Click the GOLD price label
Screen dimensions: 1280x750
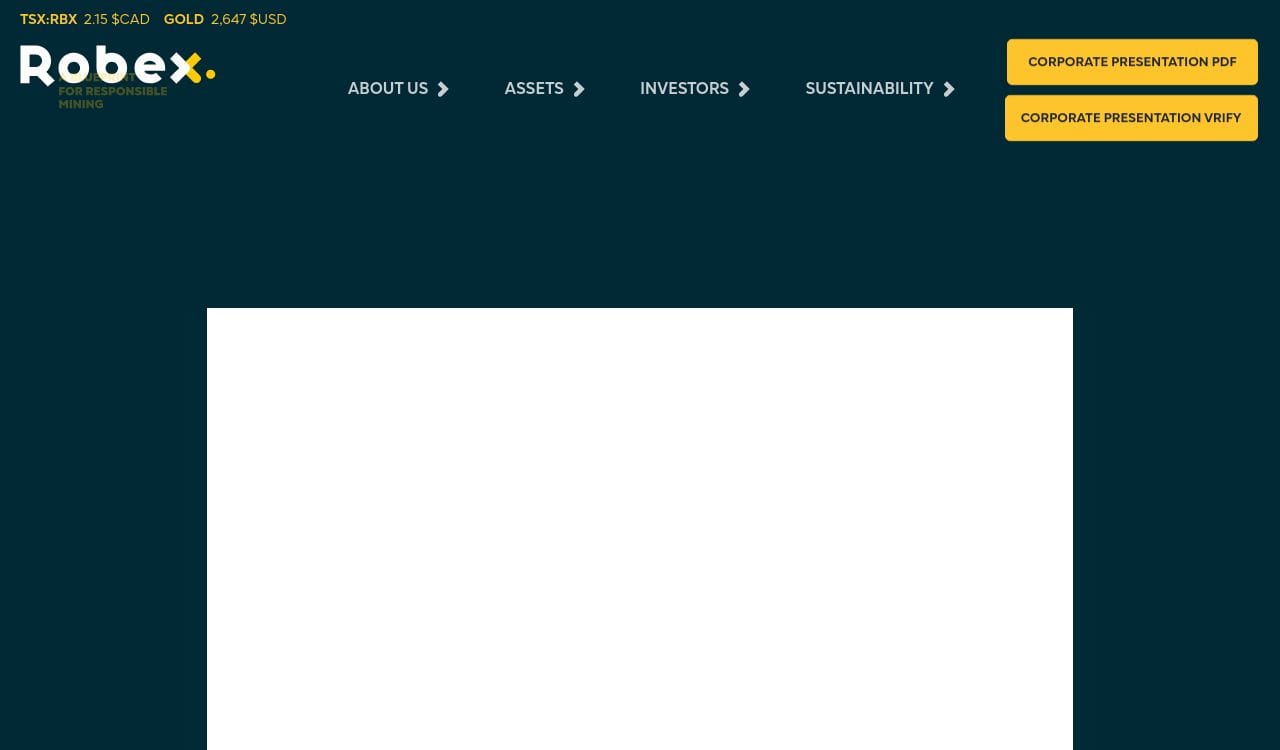(x=184, y=19)
